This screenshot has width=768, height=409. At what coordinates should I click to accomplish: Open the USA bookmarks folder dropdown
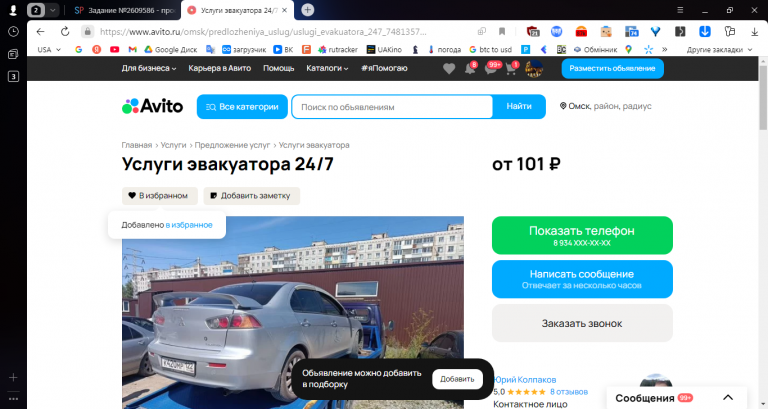point(48,49)
